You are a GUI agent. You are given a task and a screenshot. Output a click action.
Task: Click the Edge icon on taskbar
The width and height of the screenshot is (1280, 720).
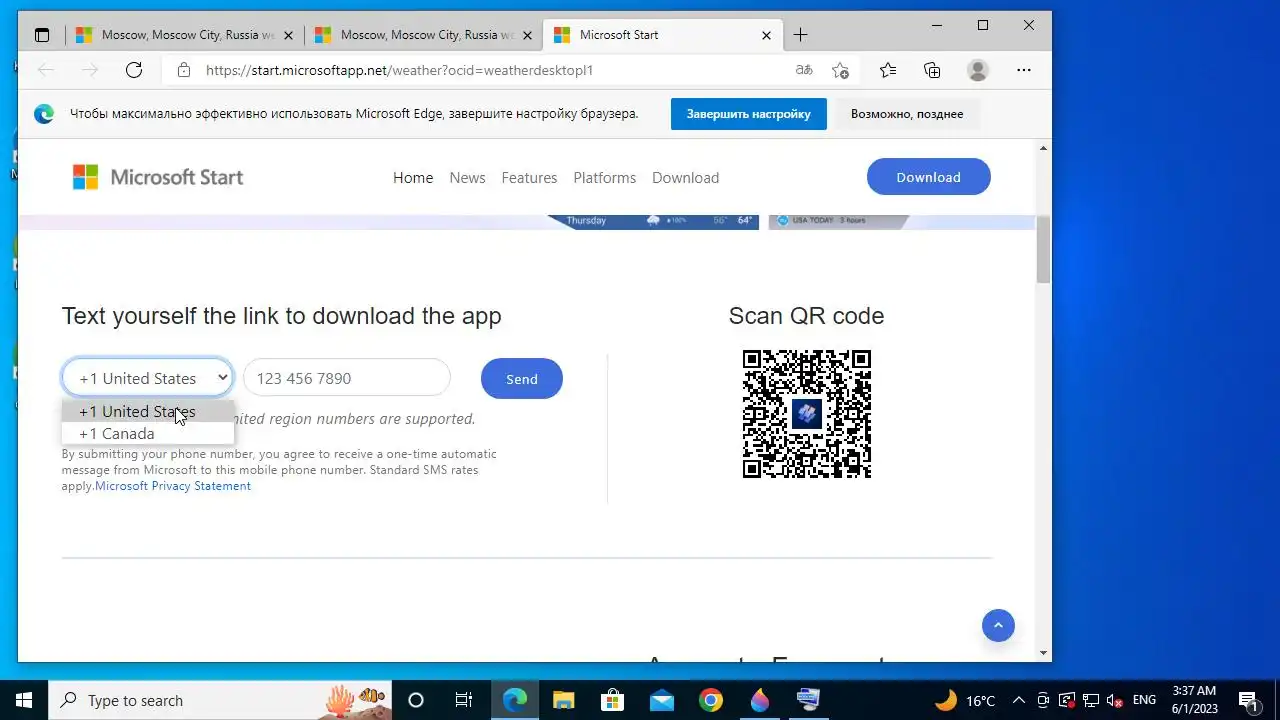[x=514, y=700]
